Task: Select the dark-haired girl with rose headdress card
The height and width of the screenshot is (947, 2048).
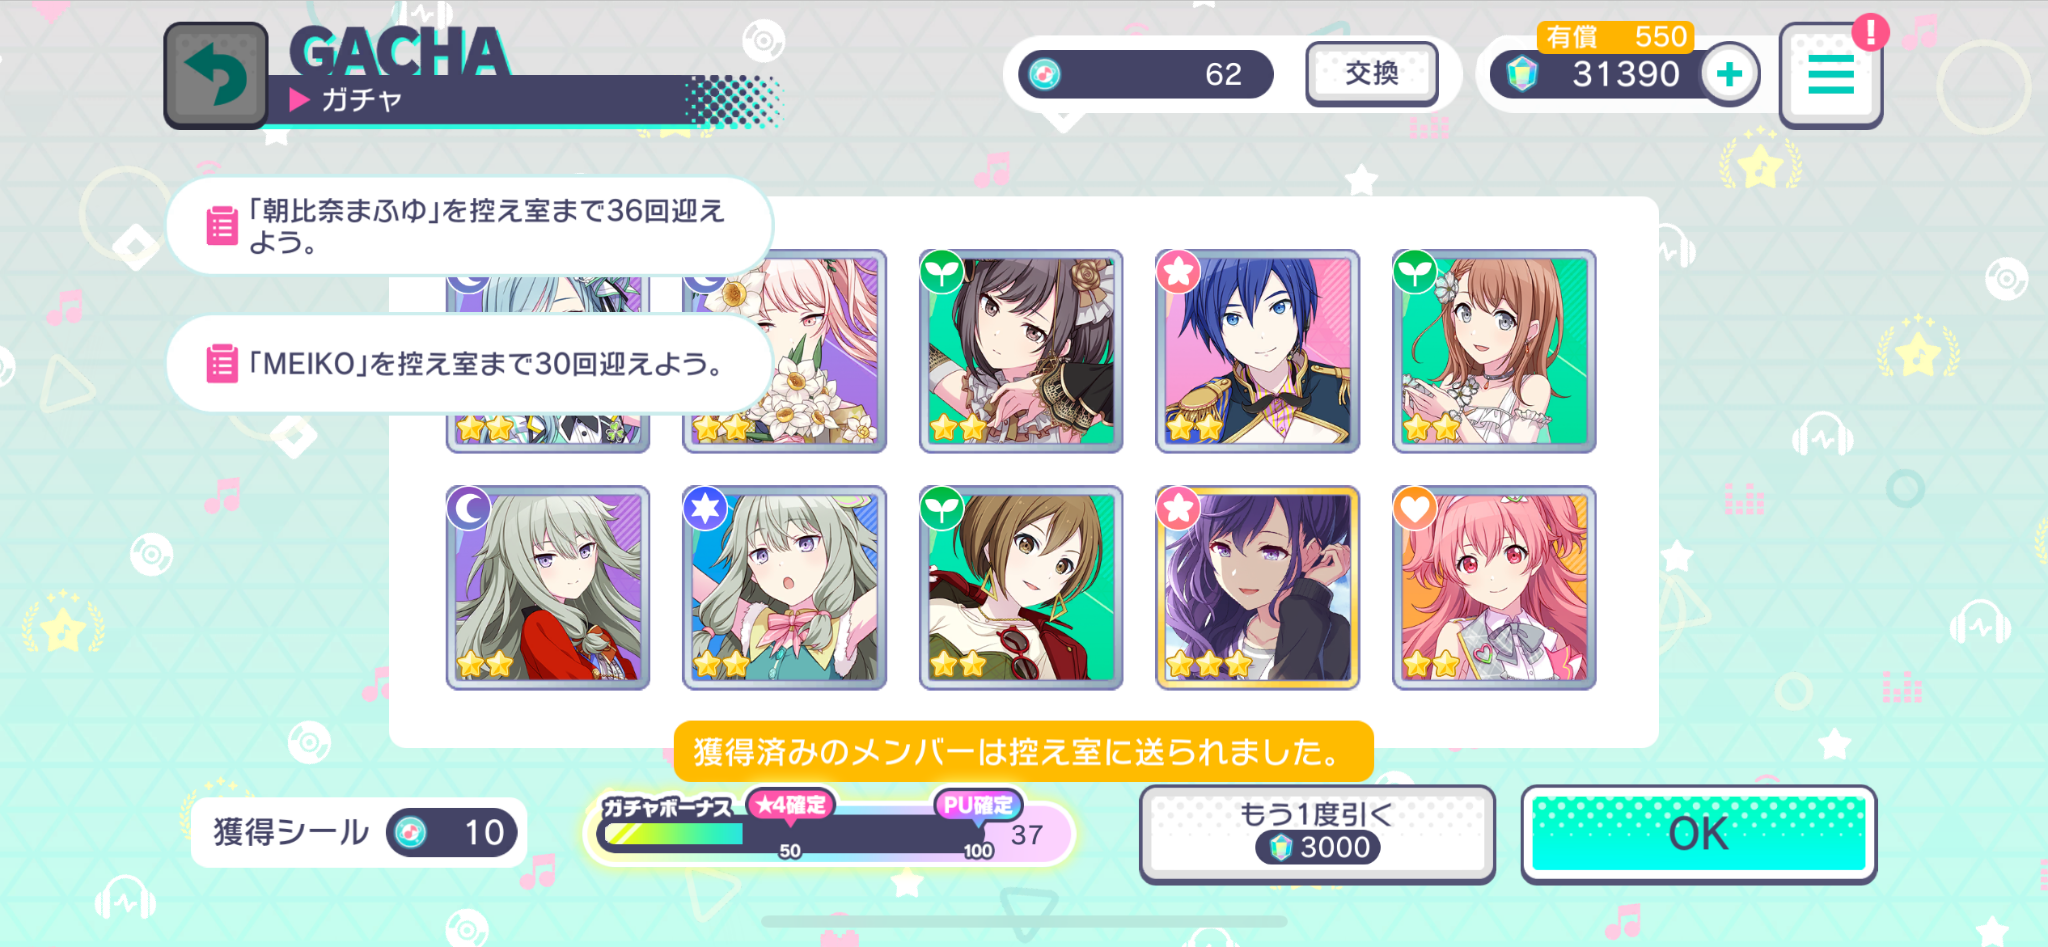Action: pyautogui.click(x=1020, y=351)
